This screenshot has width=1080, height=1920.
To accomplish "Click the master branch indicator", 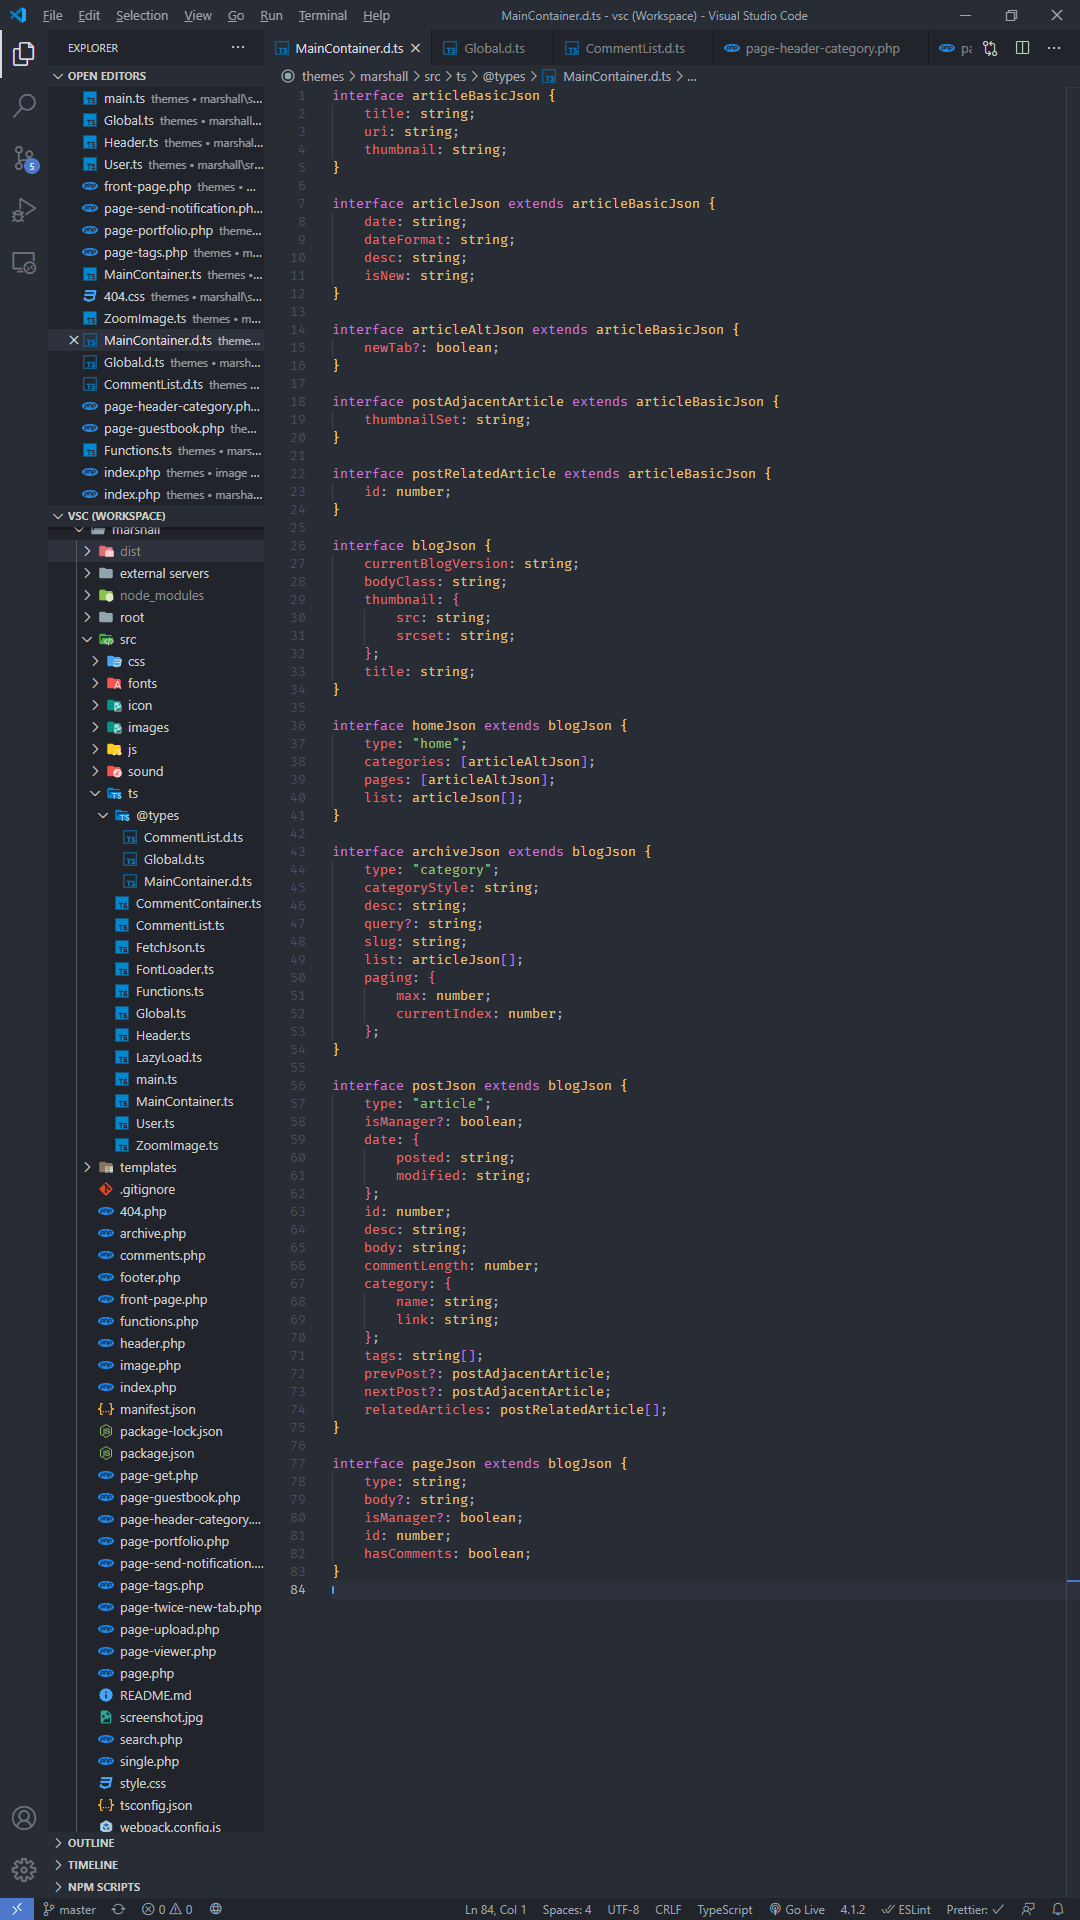I will pos(69,1909).
